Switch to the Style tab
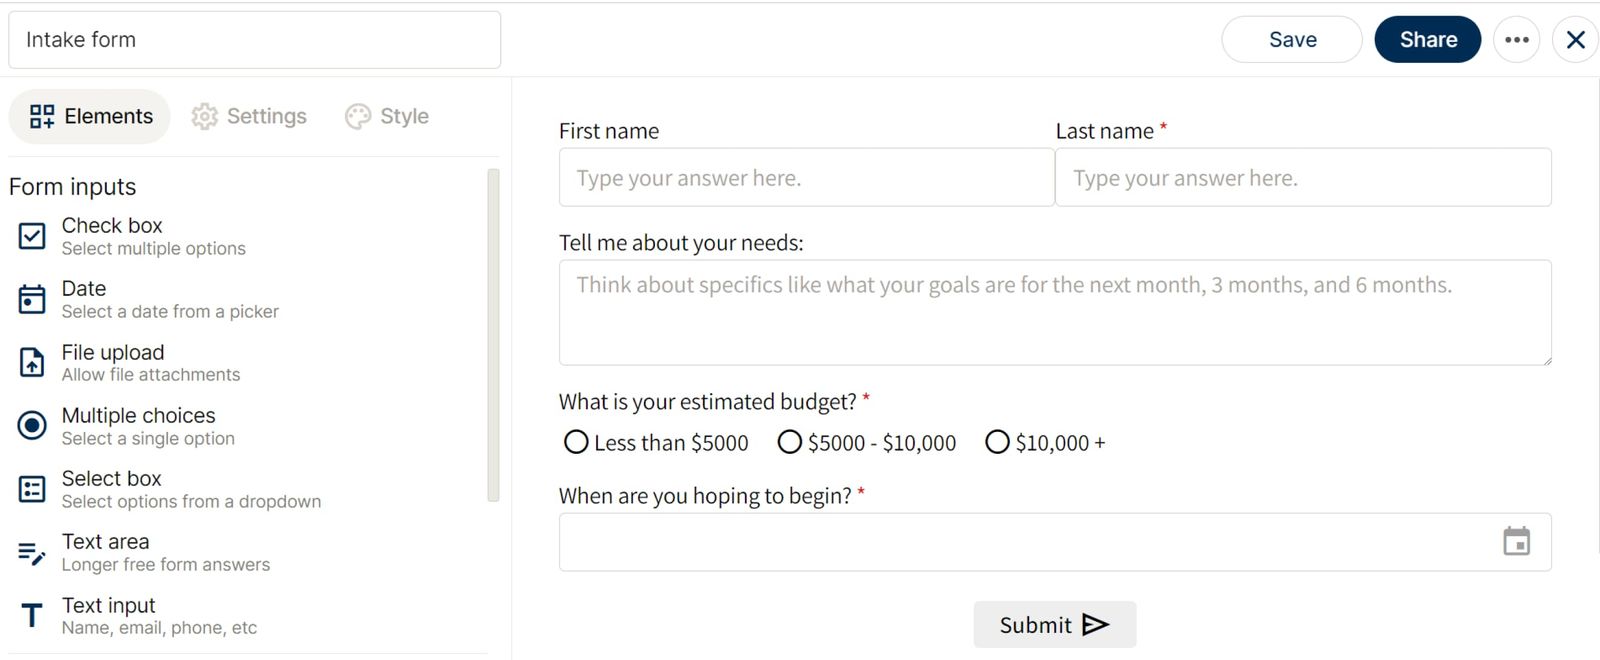Viewport: 1600px width, 660px height. tap(387, 116)
